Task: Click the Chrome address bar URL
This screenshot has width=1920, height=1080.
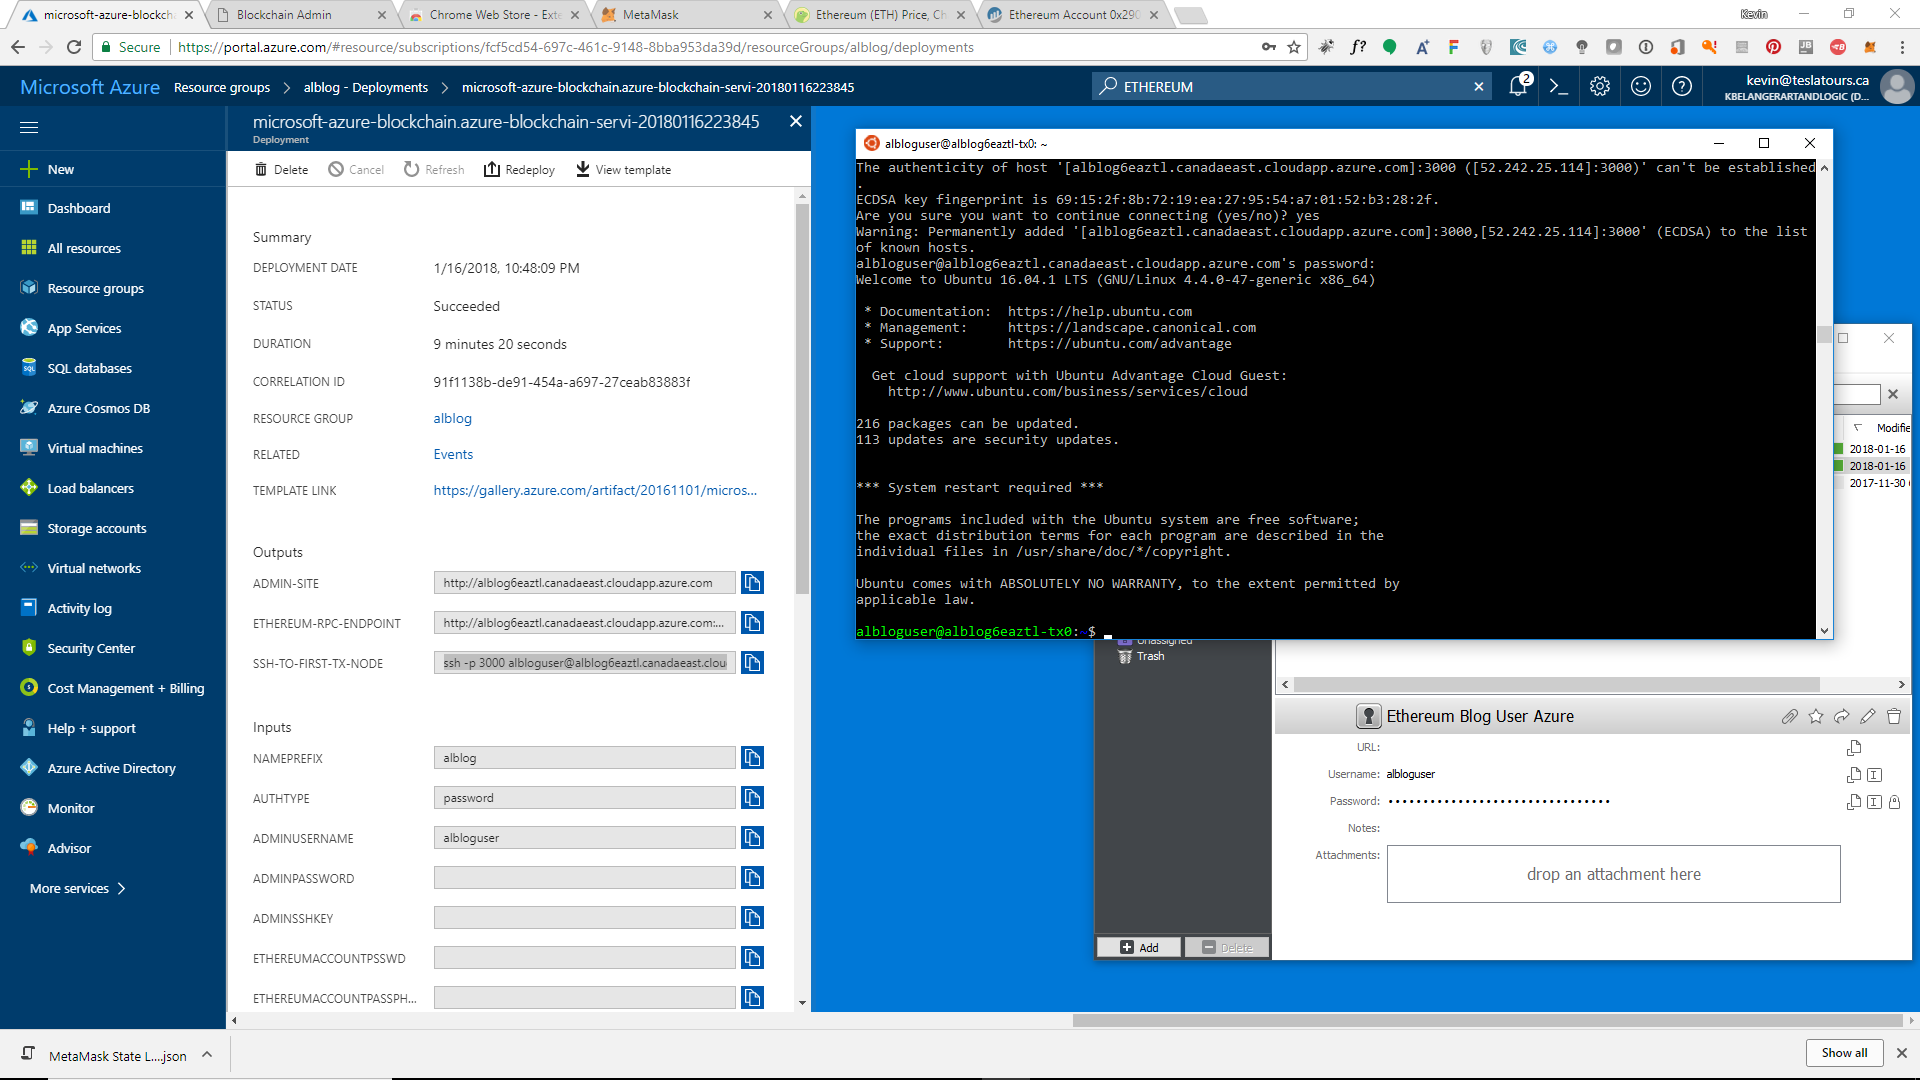Action: point(575,47)
